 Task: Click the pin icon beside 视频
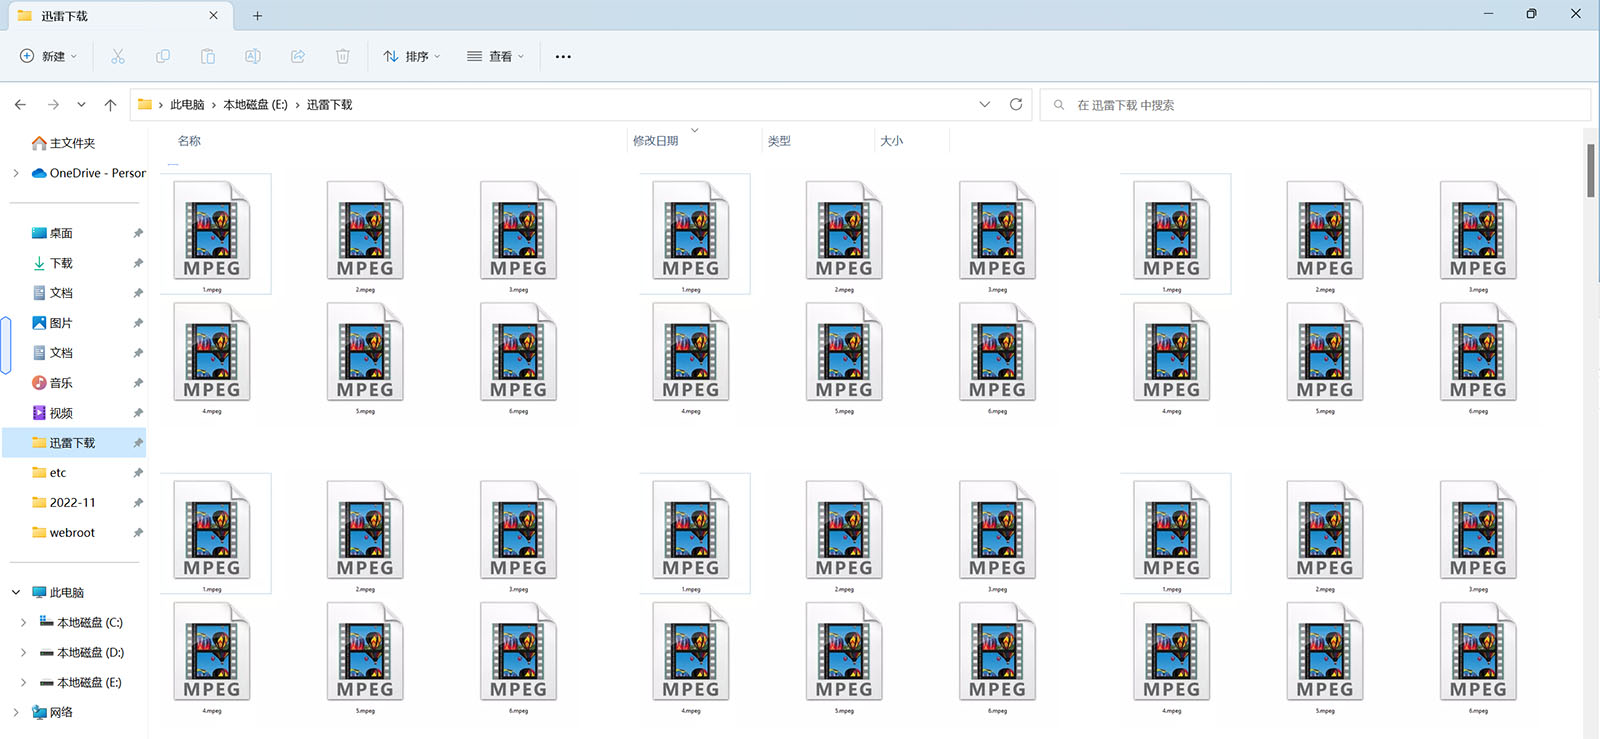138,413
